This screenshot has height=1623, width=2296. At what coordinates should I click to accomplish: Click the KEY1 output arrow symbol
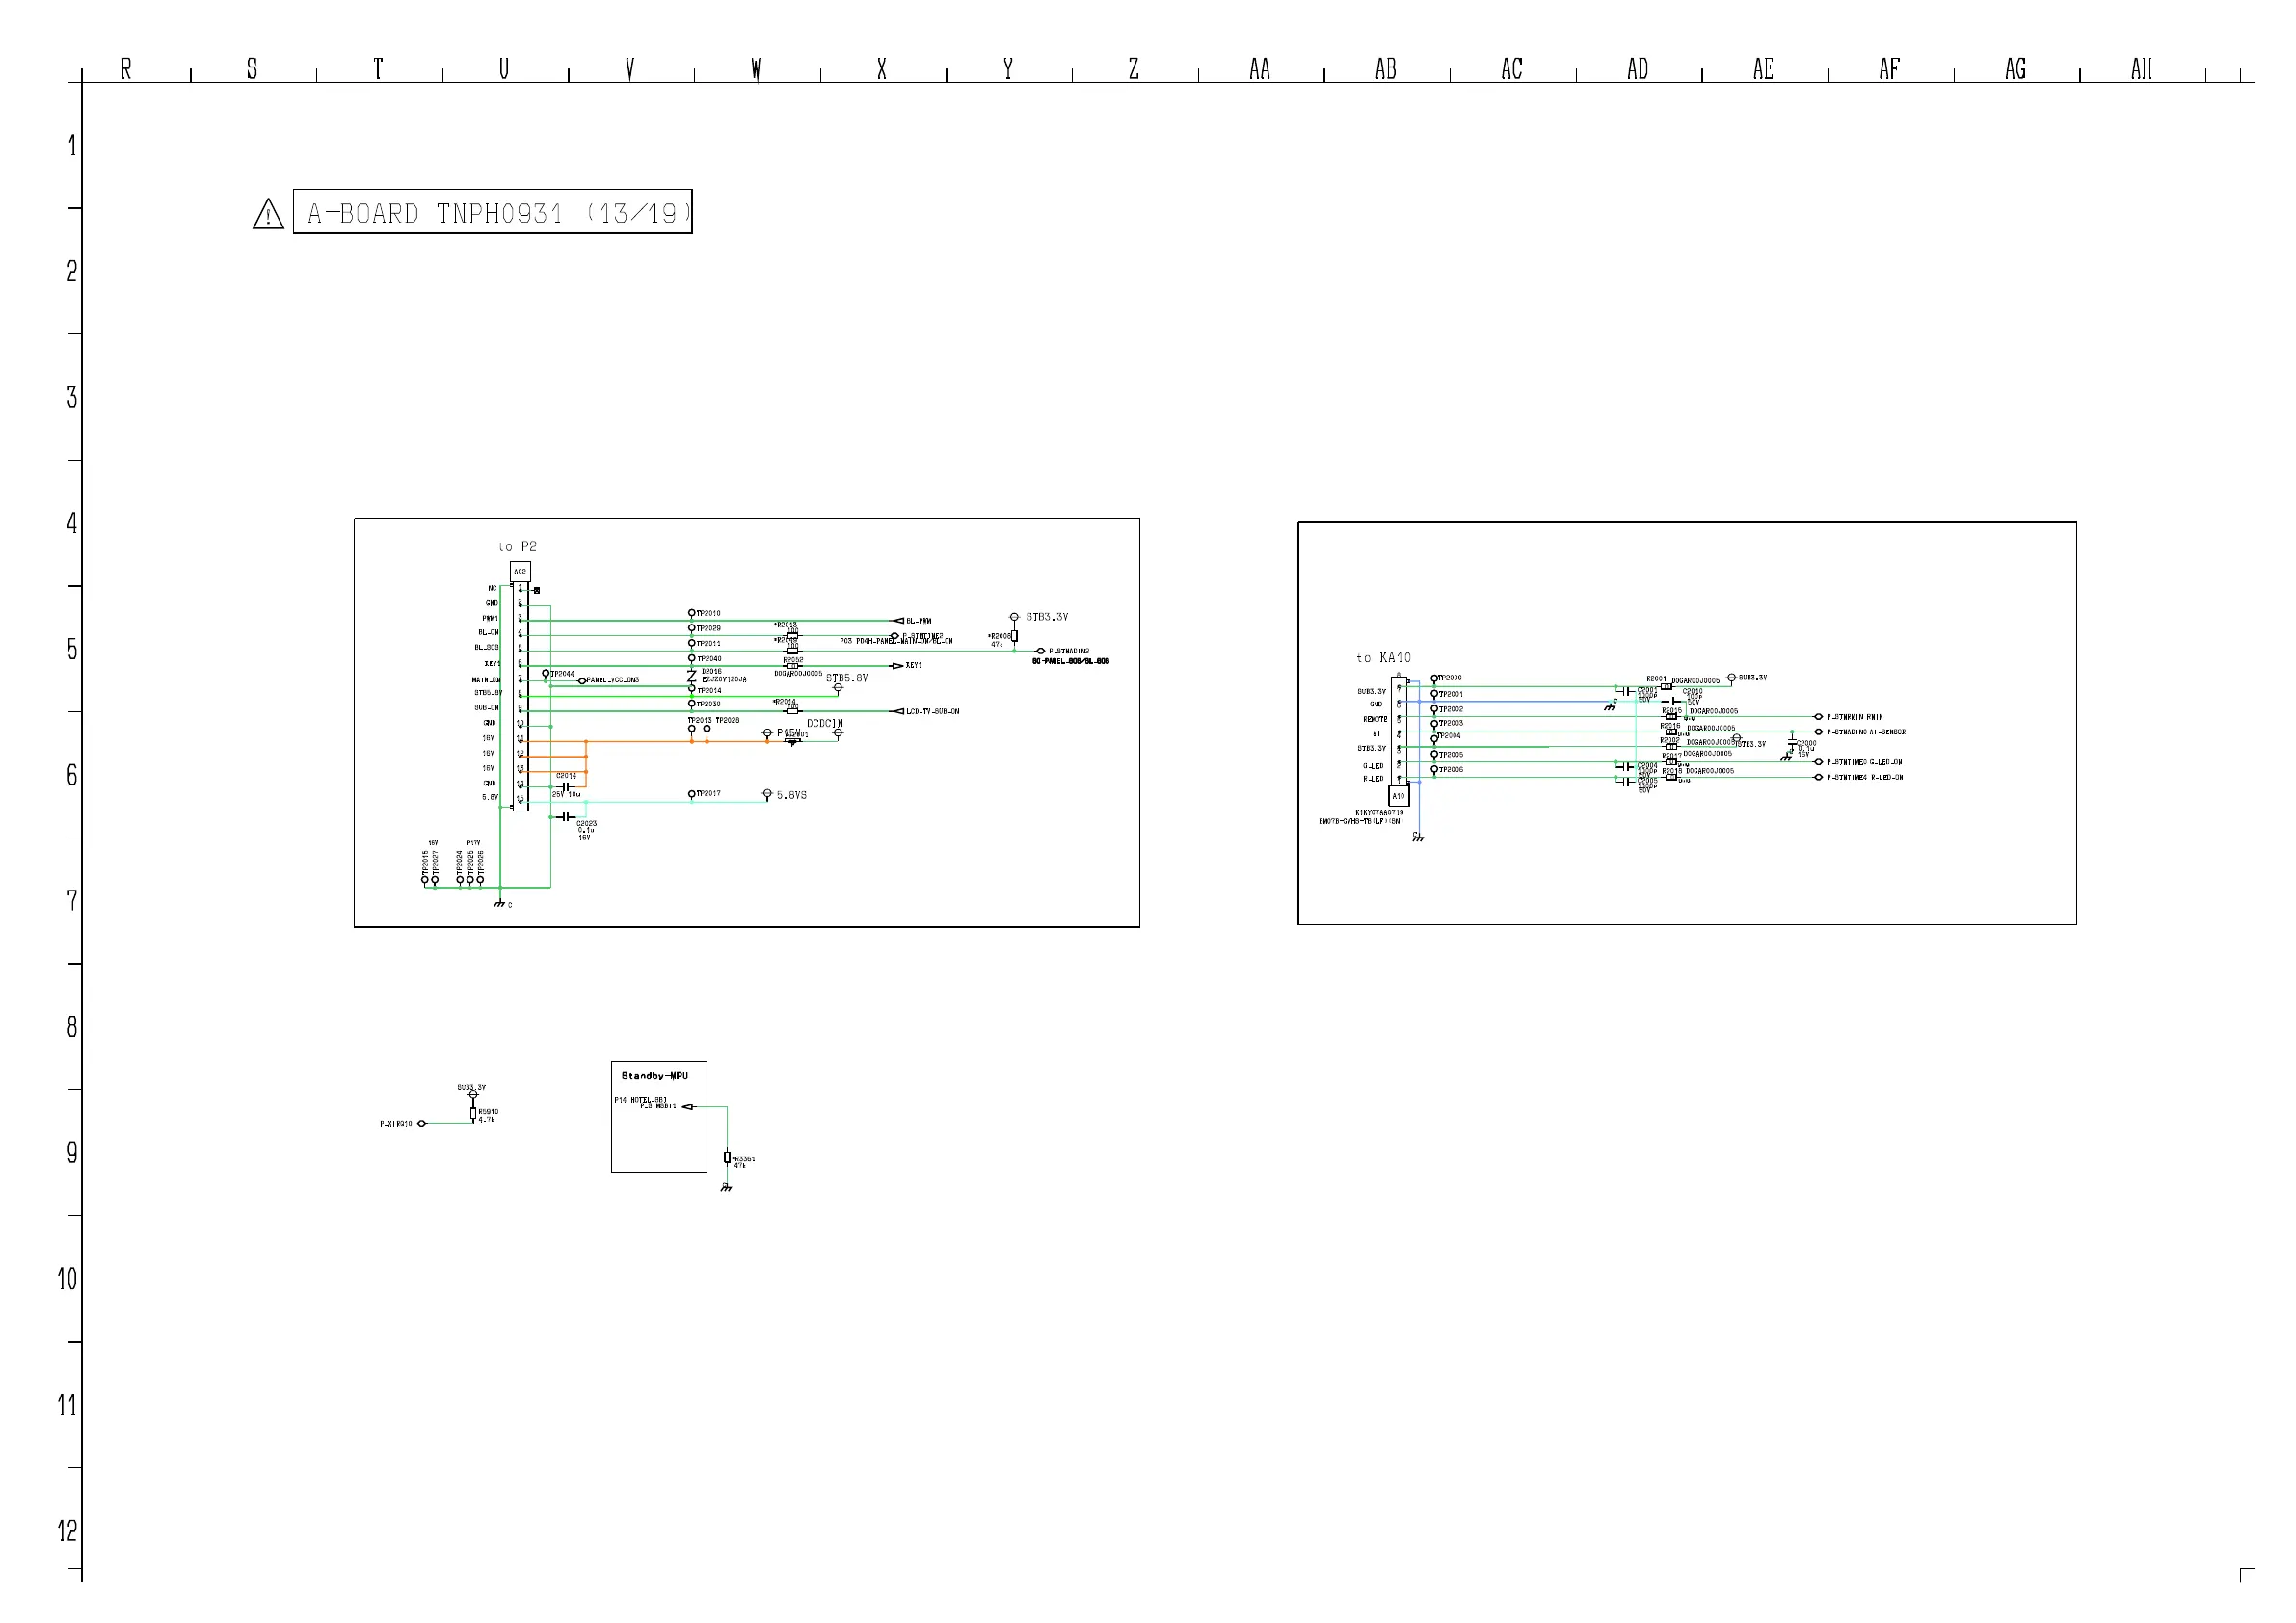(897, 666)
